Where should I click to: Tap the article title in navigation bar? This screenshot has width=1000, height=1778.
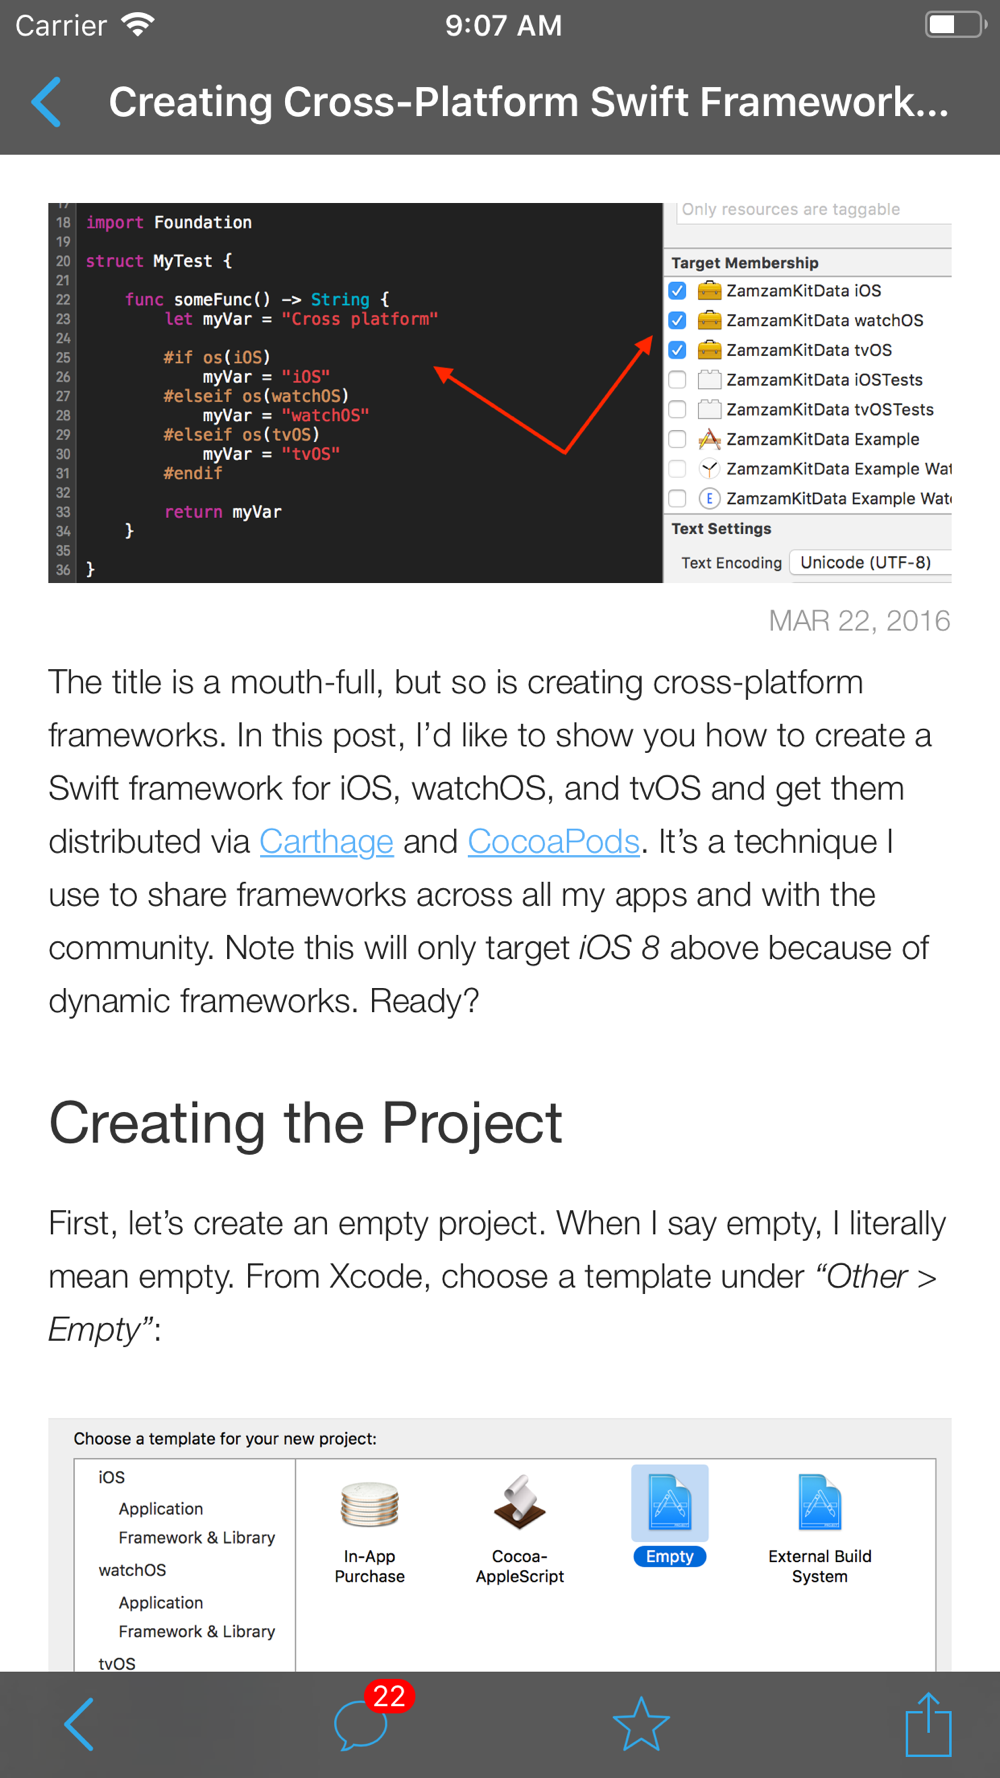tap(528, 102)
